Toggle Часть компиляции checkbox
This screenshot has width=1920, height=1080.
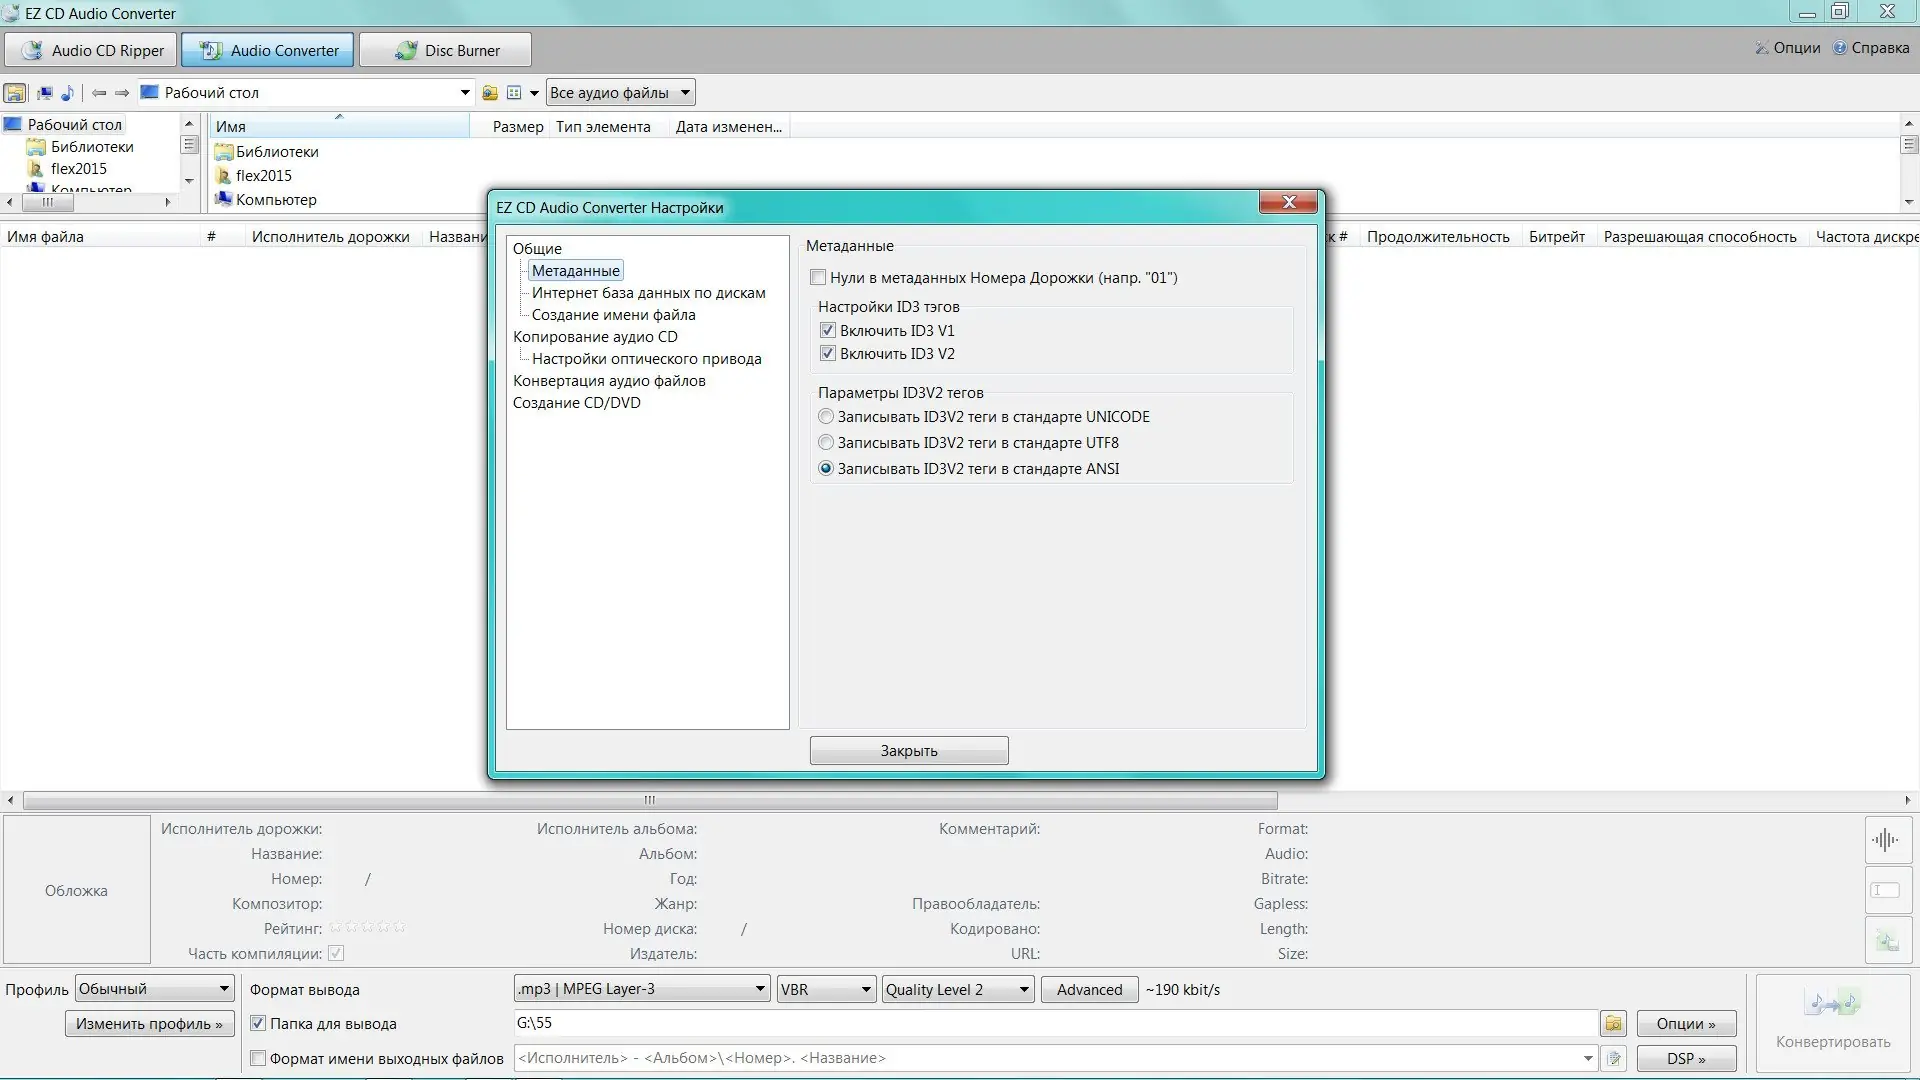(336, 953)
